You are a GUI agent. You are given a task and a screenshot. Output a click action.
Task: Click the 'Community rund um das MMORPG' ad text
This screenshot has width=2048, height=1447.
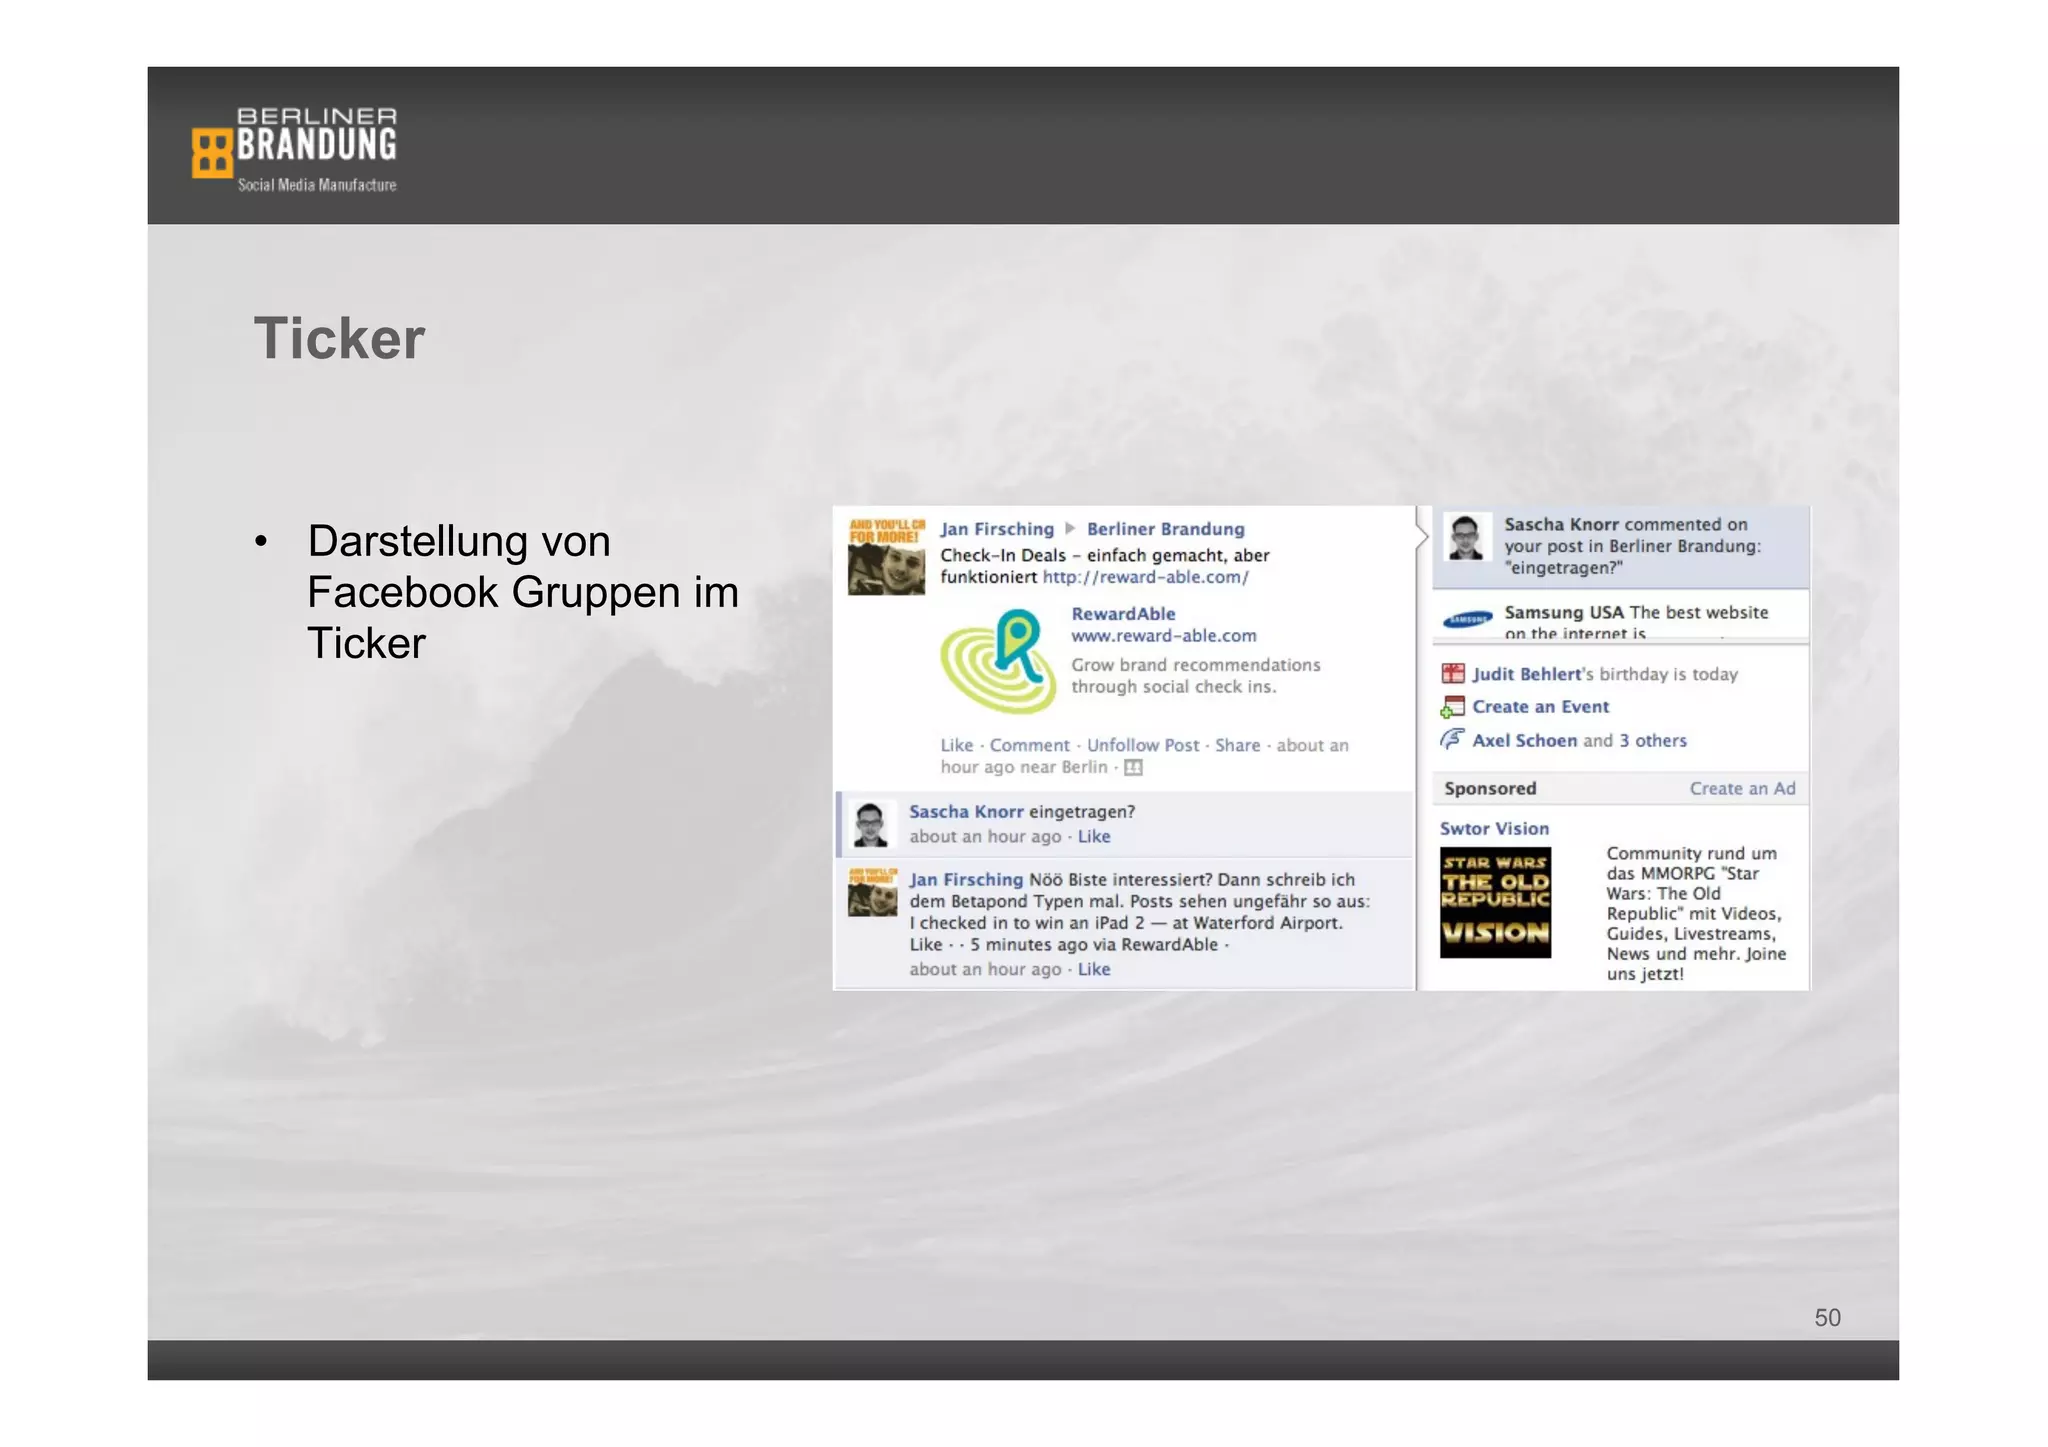click(x=1696, y=913)
